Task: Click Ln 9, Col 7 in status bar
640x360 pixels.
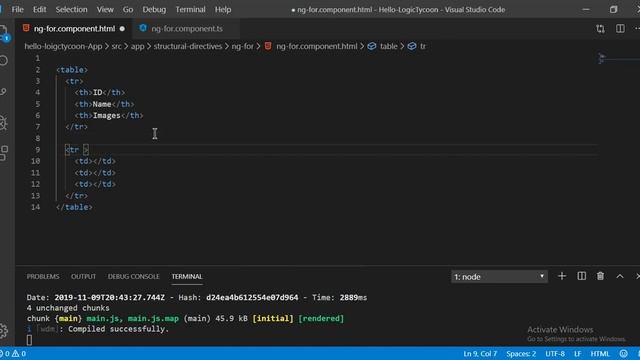Action: tap(480, 353)
